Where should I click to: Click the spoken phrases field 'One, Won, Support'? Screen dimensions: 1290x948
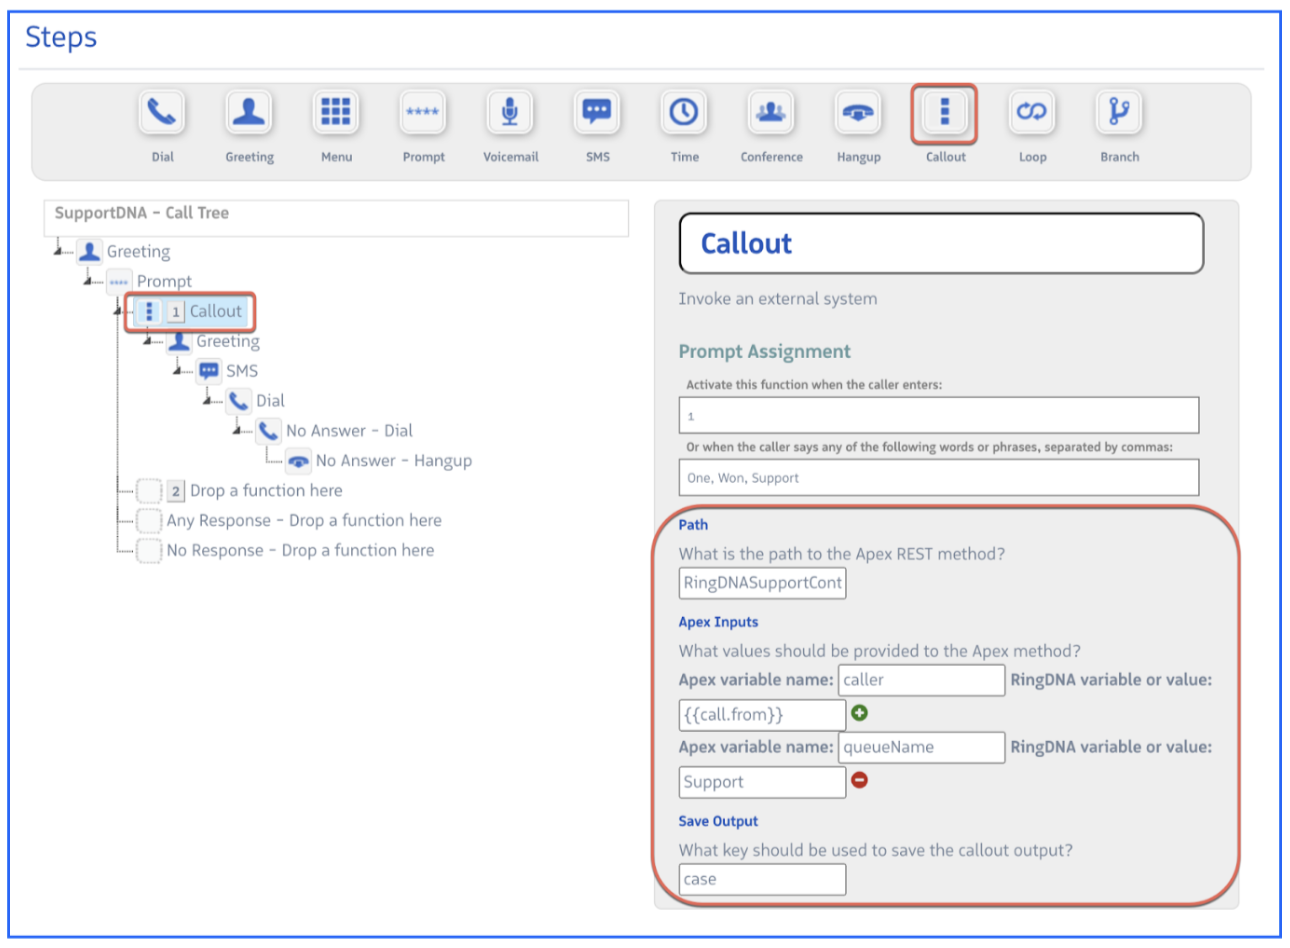(x=938, y=478)
